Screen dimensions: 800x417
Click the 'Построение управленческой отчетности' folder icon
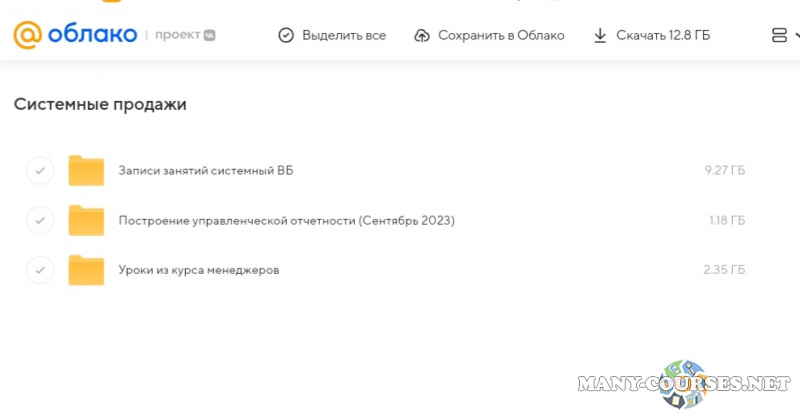(x=86, y=220)
